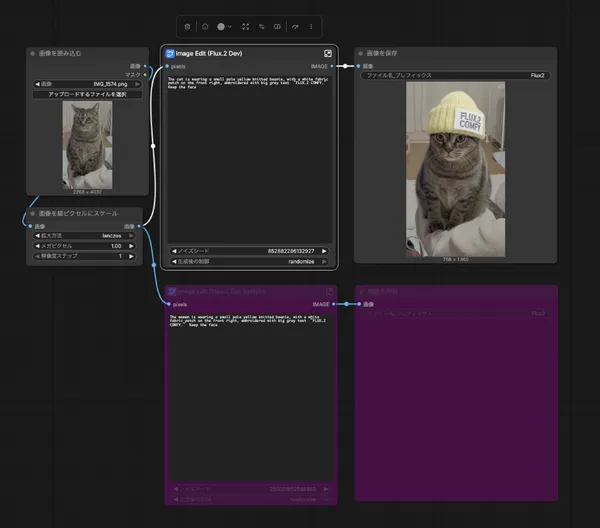Click the output cat image with yellow beanie
600x528 pixels.
455,168
